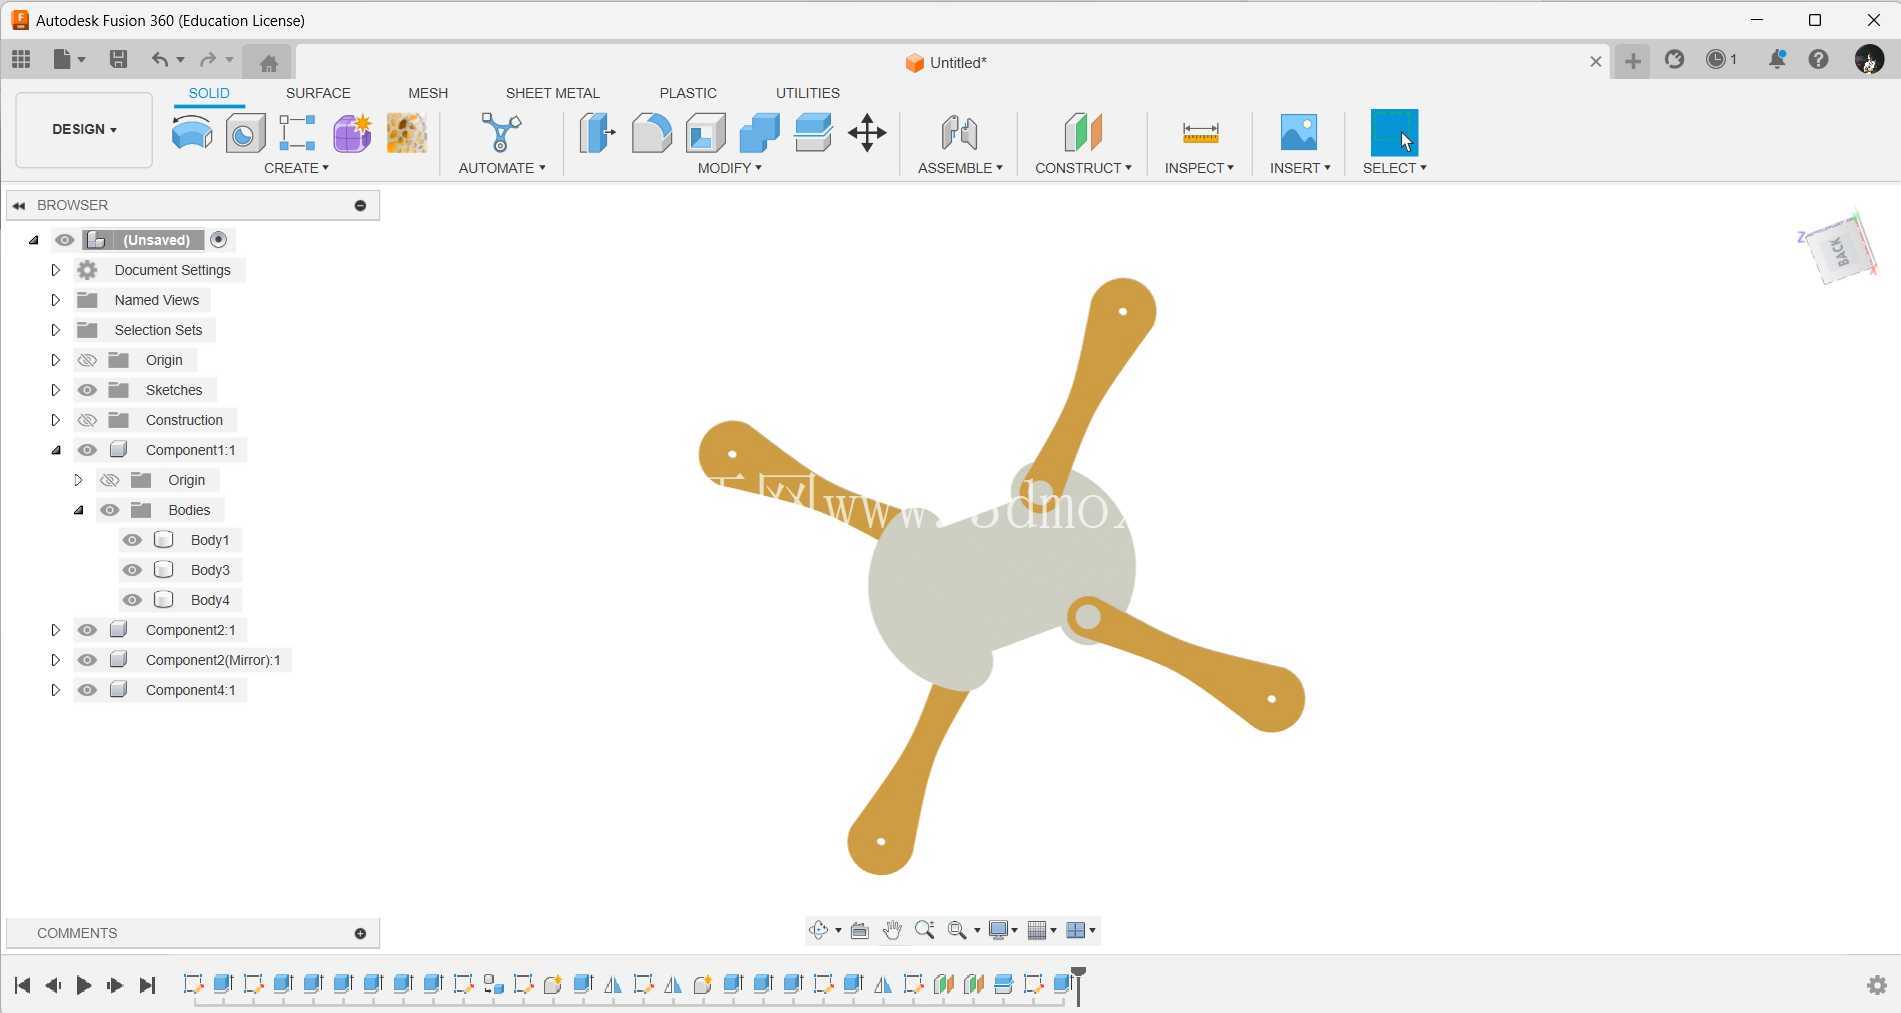Screen dimensions: 1901x1013
Task: Open the data panel grid icon
Action: pos(21,60)
